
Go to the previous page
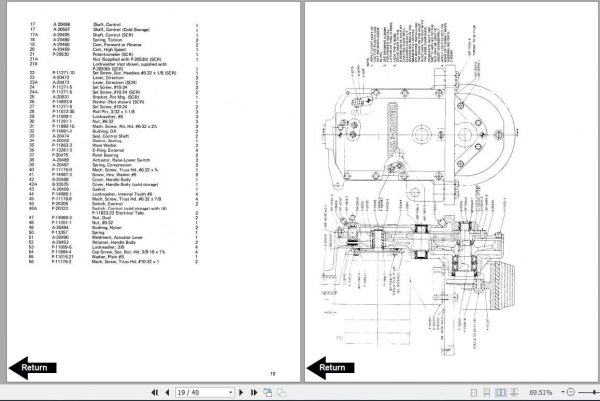[167, 392]
